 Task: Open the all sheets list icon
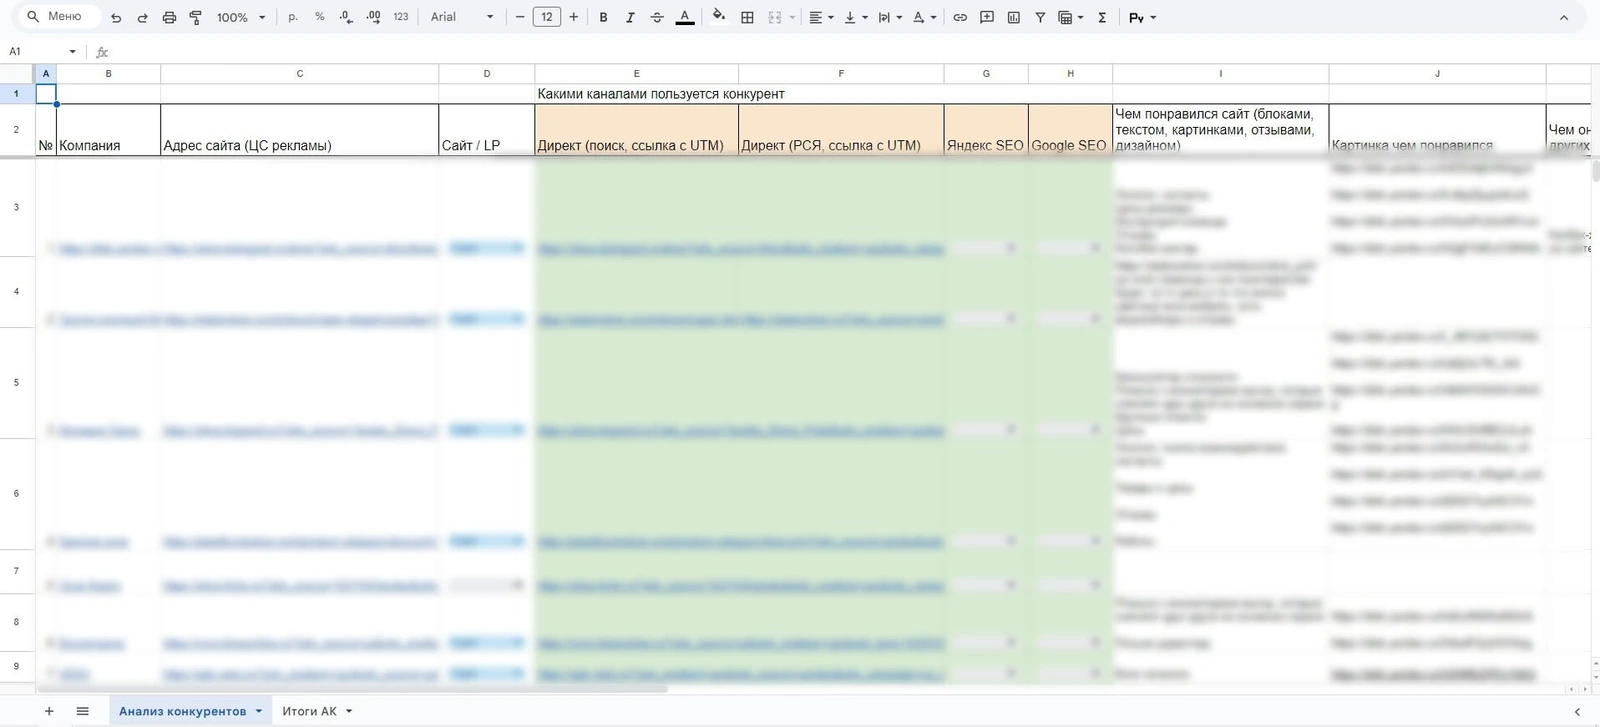coord(83,711)
